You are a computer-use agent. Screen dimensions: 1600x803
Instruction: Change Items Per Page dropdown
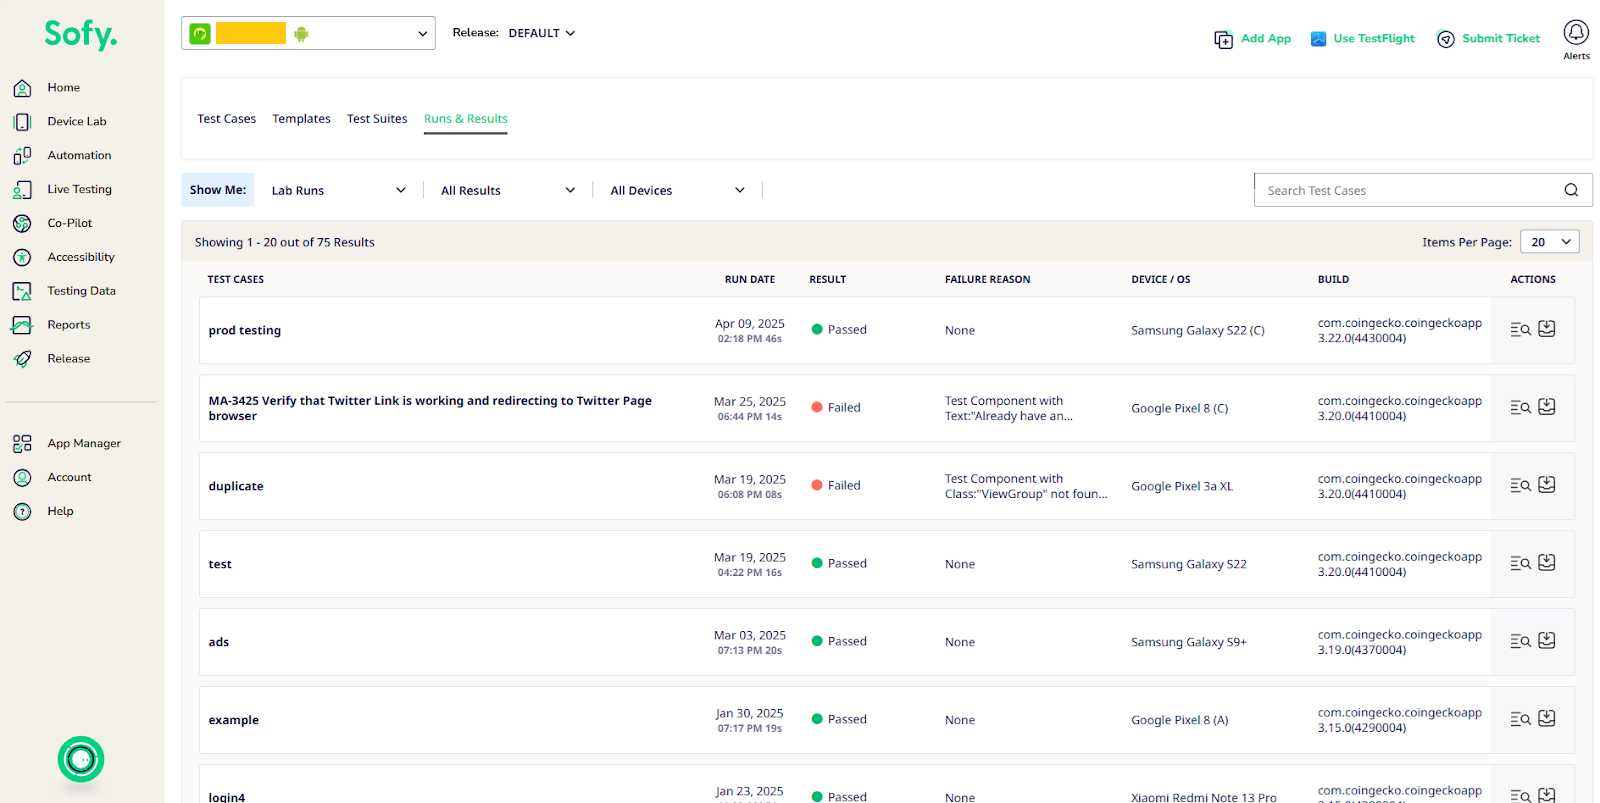click(x=1549, y=242)
